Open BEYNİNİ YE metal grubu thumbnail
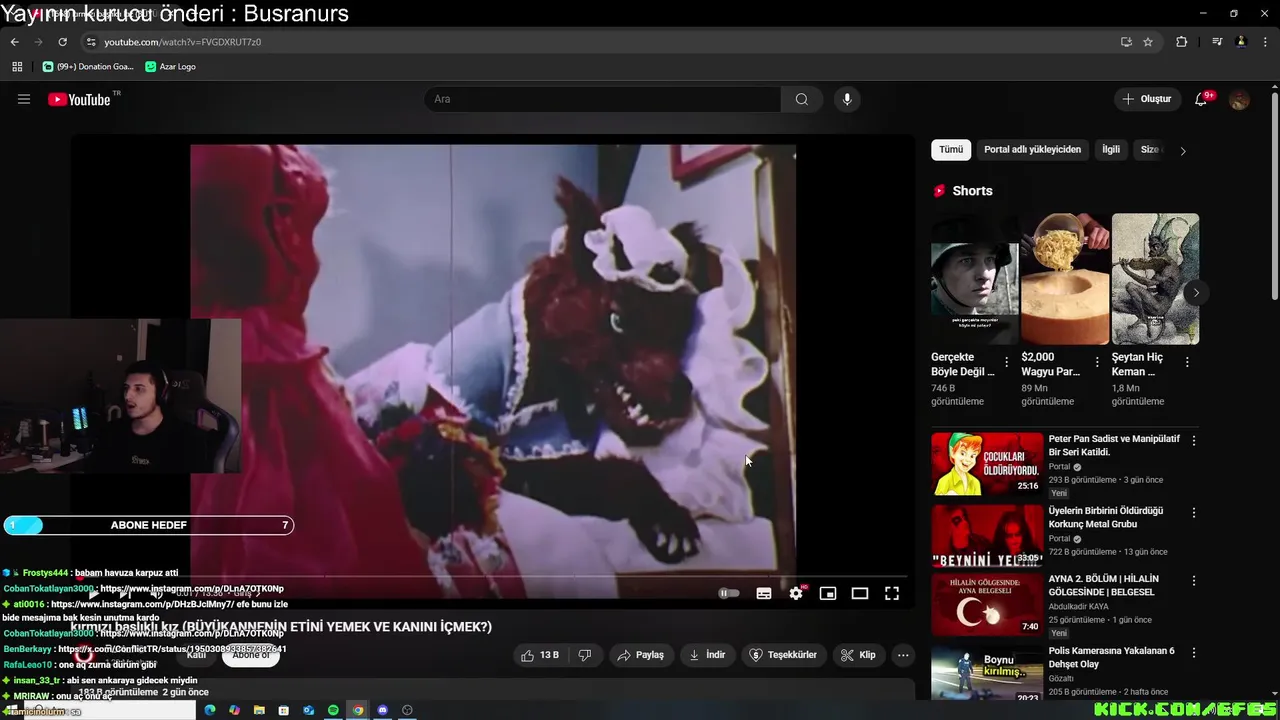 pos(987,535)
